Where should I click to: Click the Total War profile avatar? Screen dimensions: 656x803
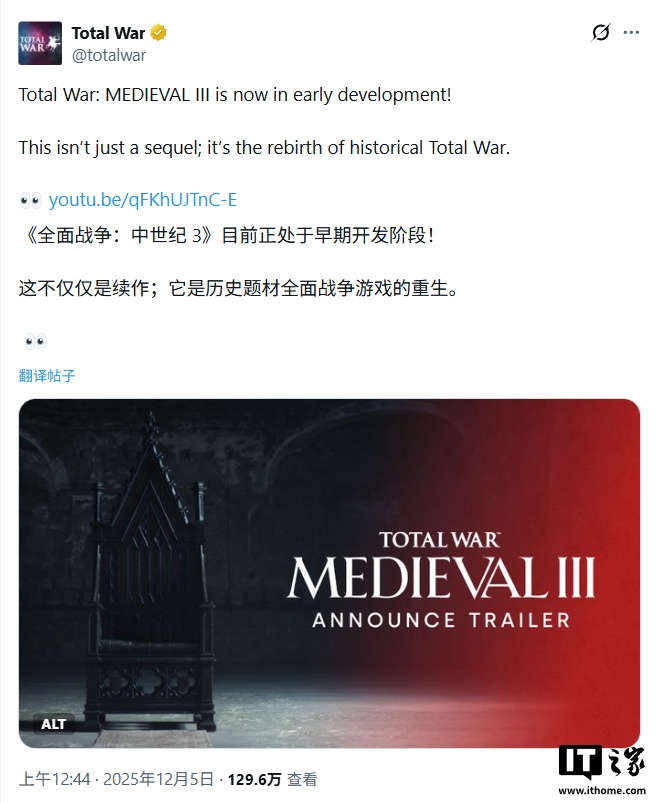(40, 43)
